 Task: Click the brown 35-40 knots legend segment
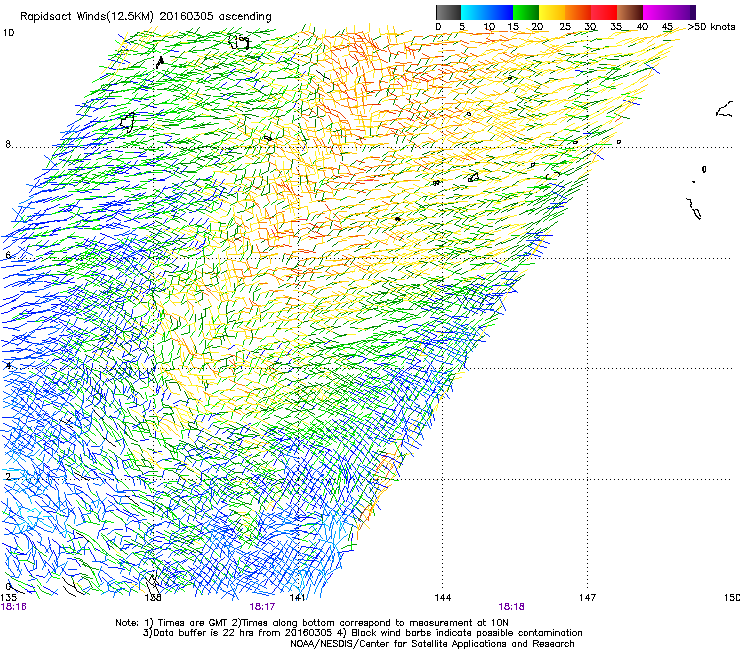(630, 12)
